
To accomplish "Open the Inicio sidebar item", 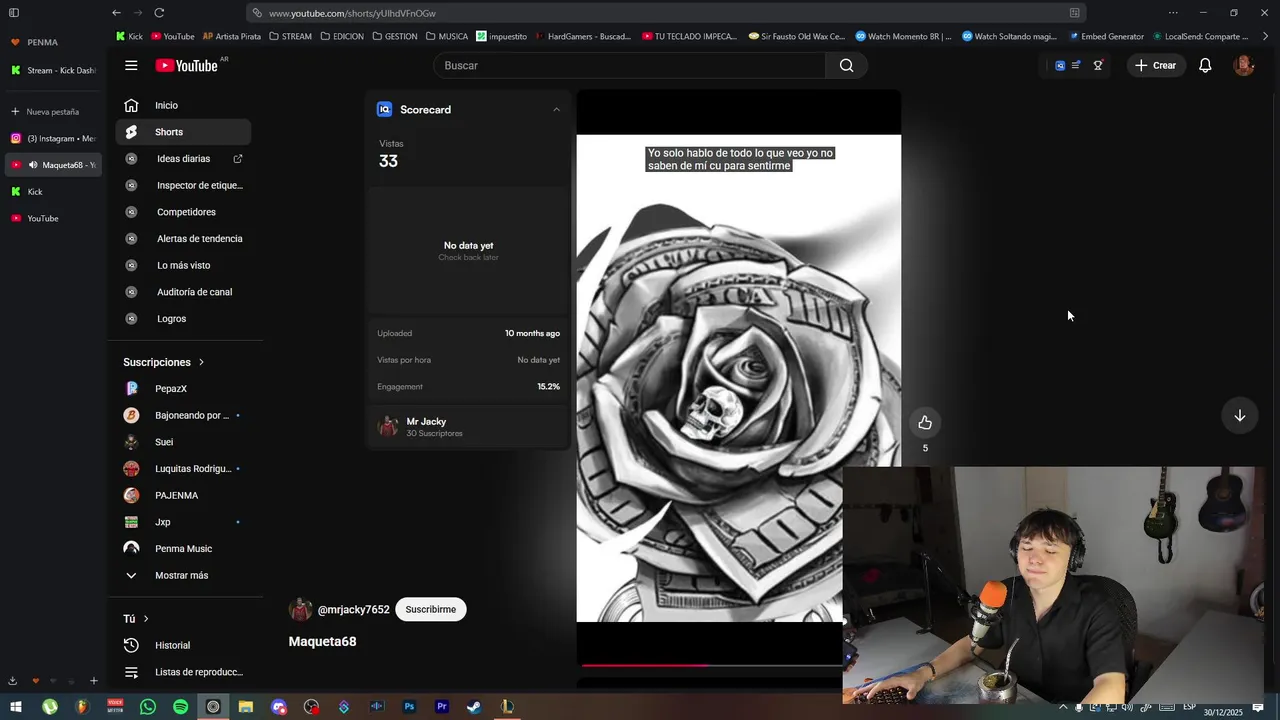I will click(x=183, y=105).
